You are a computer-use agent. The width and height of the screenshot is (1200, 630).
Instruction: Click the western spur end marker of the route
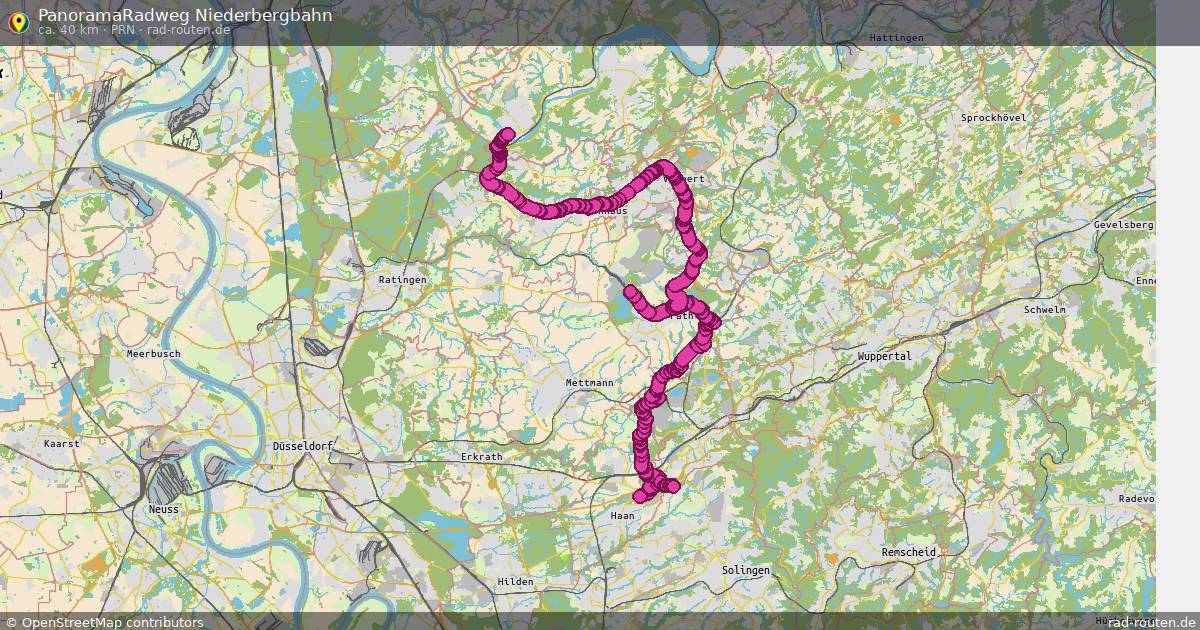tap(631, 292)
